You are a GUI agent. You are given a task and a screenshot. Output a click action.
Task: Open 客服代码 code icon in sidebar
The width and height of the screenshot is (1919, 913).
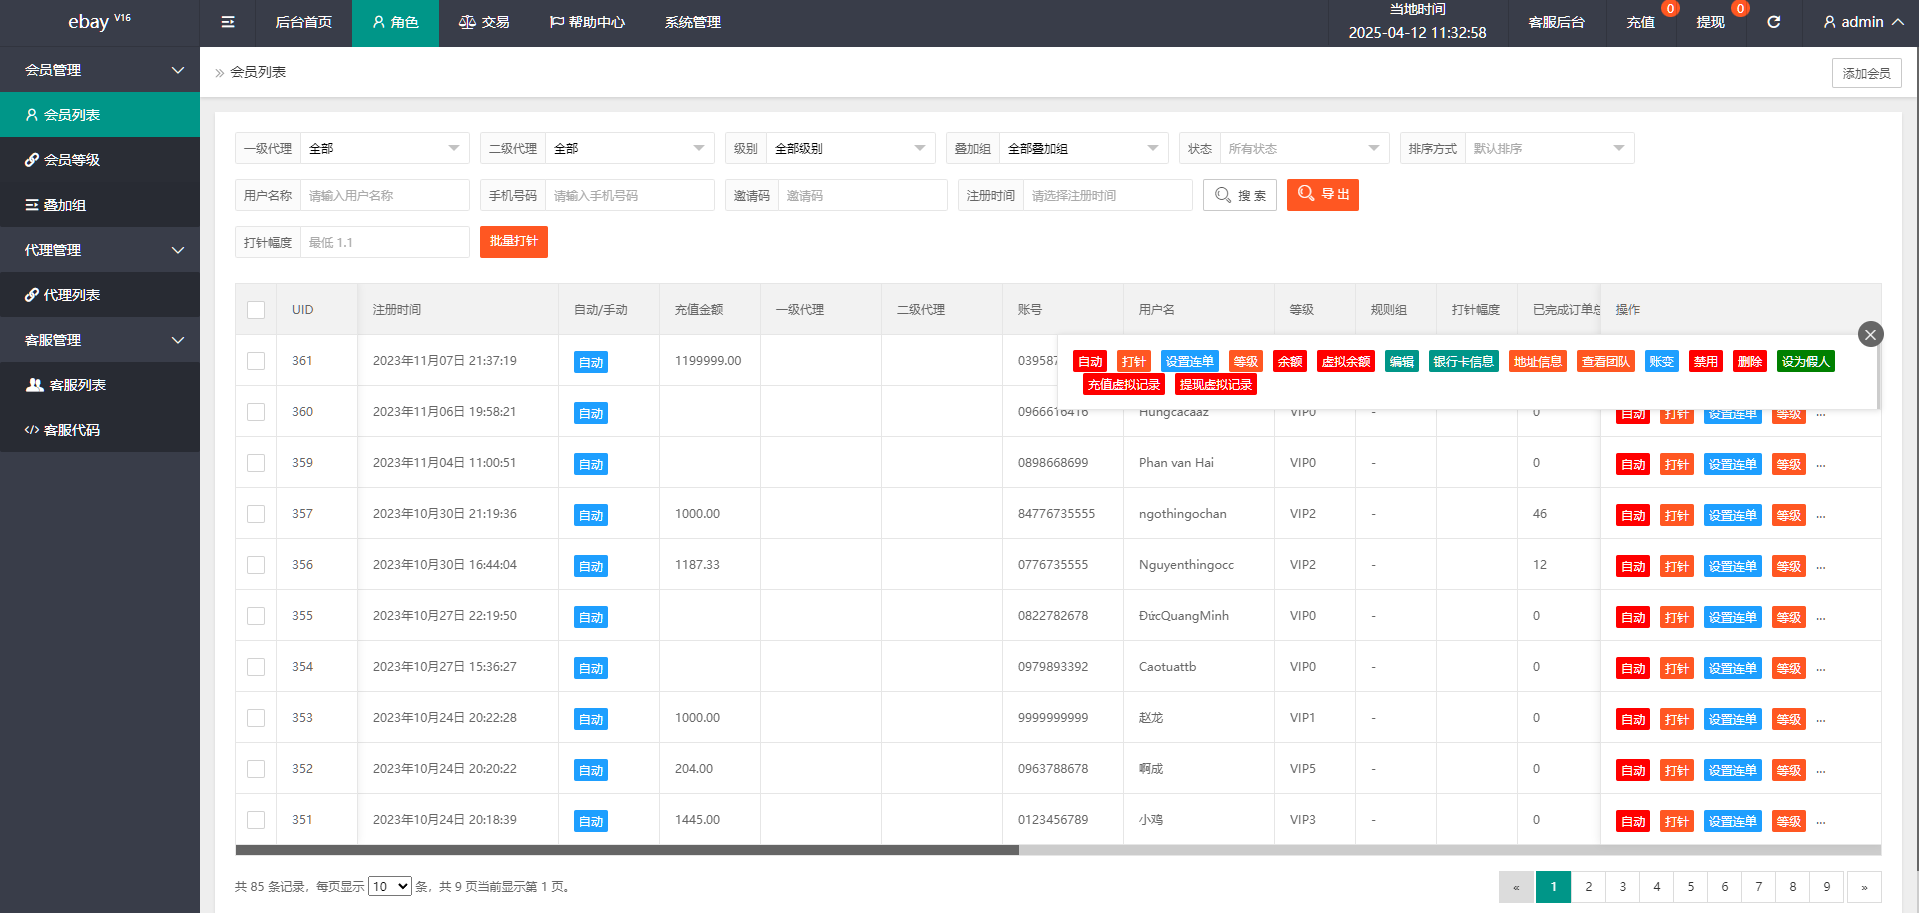pyautogui.click(x=32, y=430)
